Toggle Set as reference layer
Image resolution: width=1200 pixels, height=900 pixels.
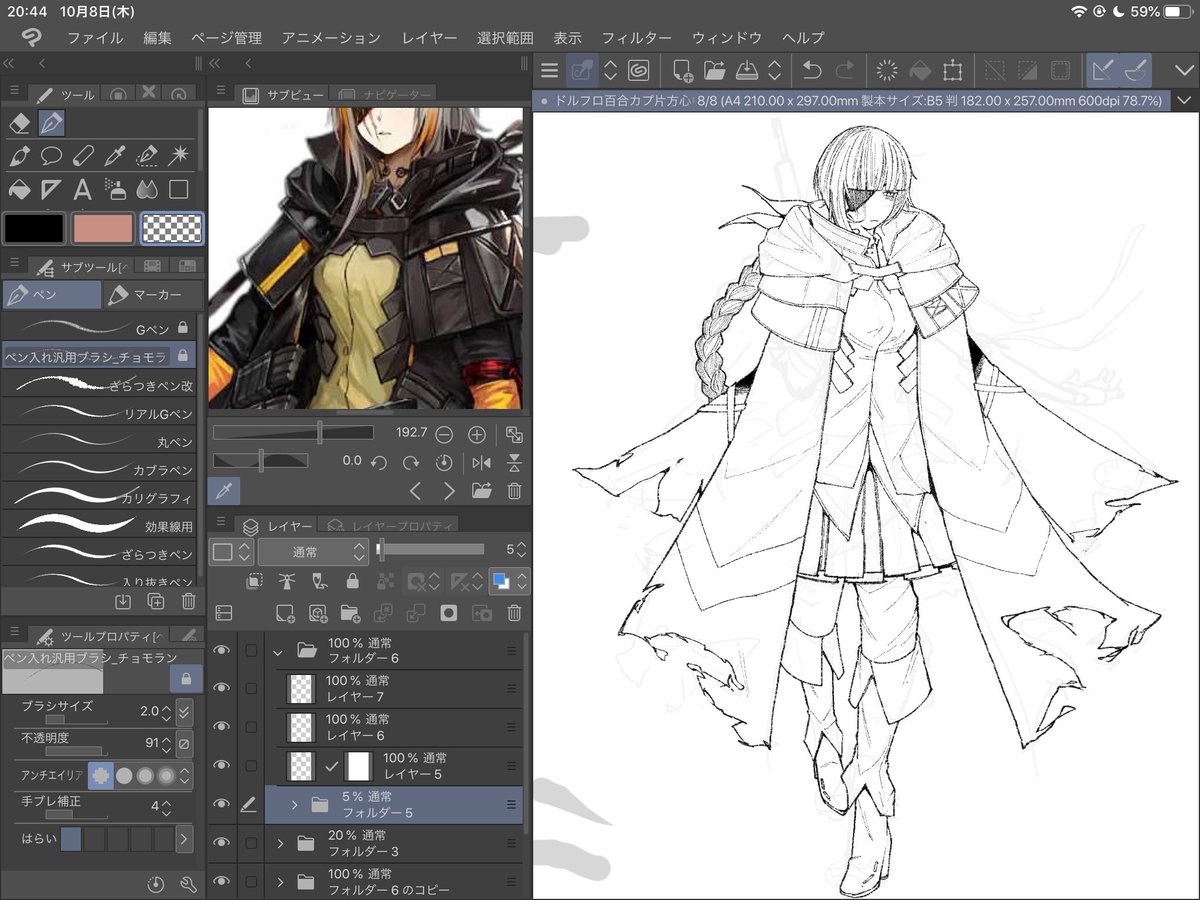point(287,581)
